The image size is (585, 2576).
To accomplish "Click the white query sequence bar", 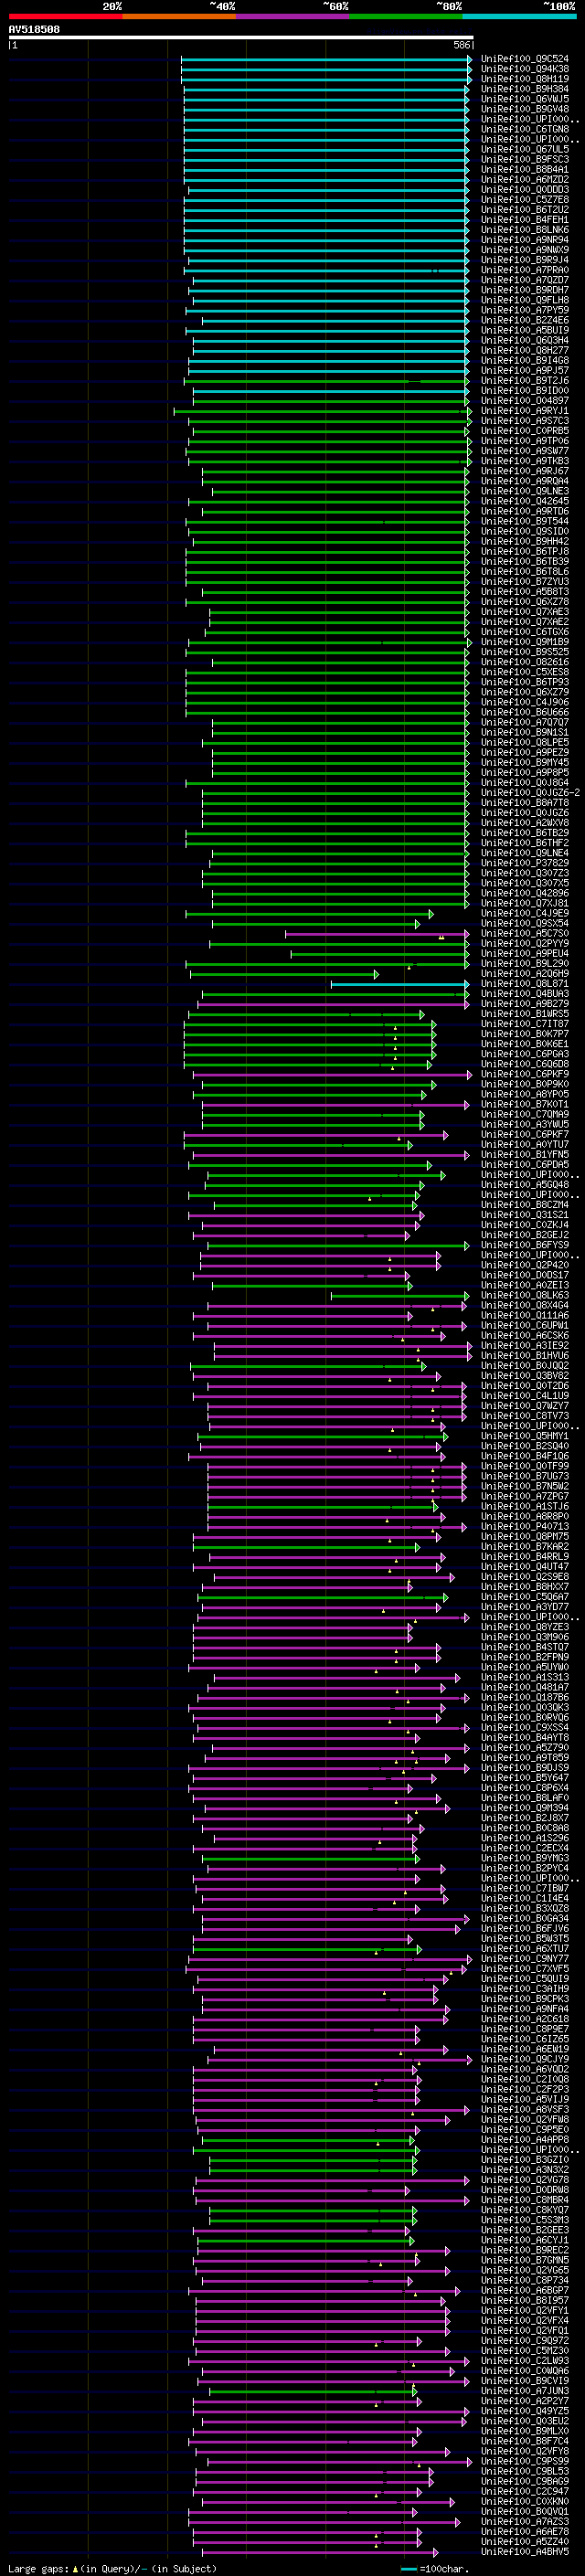I will 241,37.
